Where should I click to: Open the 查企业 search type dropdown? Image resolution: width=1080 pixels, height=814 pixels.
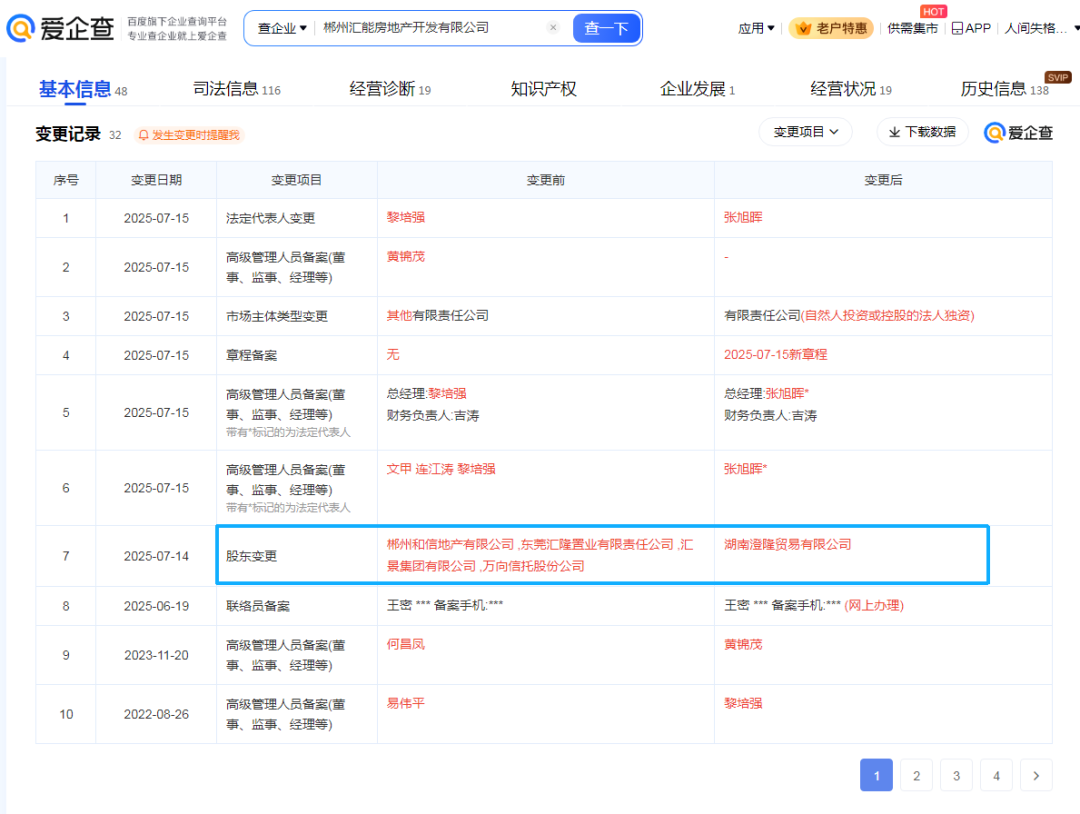[x=282, y=28]
